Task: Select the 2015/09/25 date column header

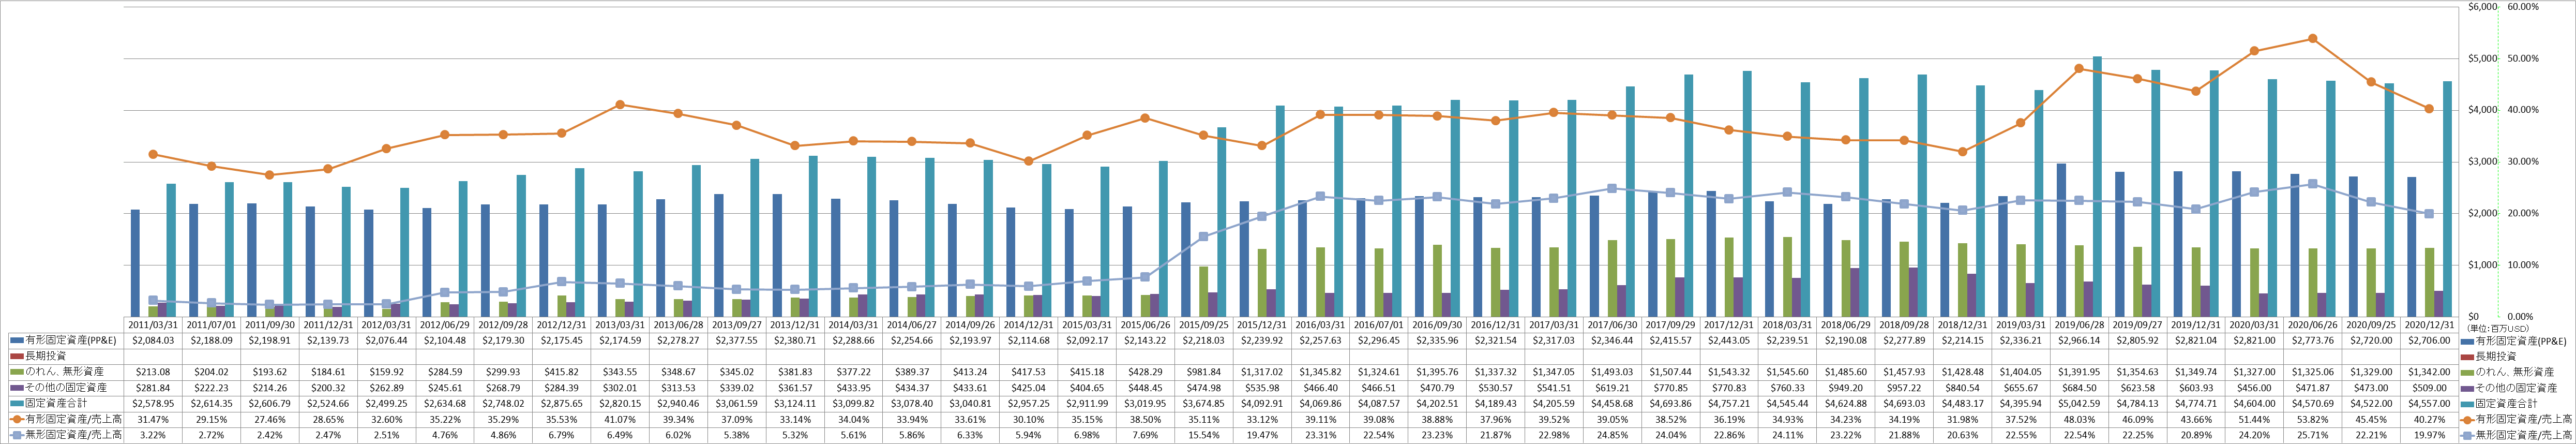Action: pyautogui.click(x=1204, y=324)
